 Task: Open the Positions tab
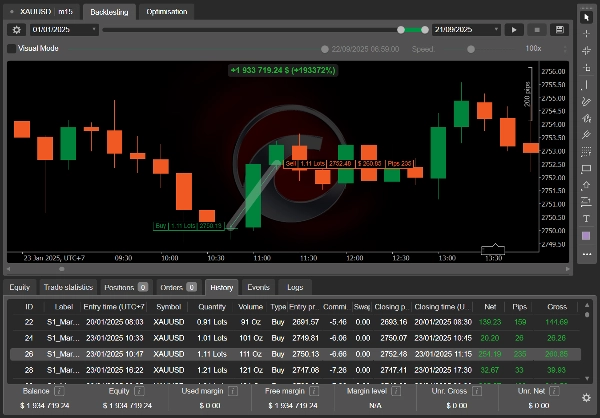(x=126, y=287)
